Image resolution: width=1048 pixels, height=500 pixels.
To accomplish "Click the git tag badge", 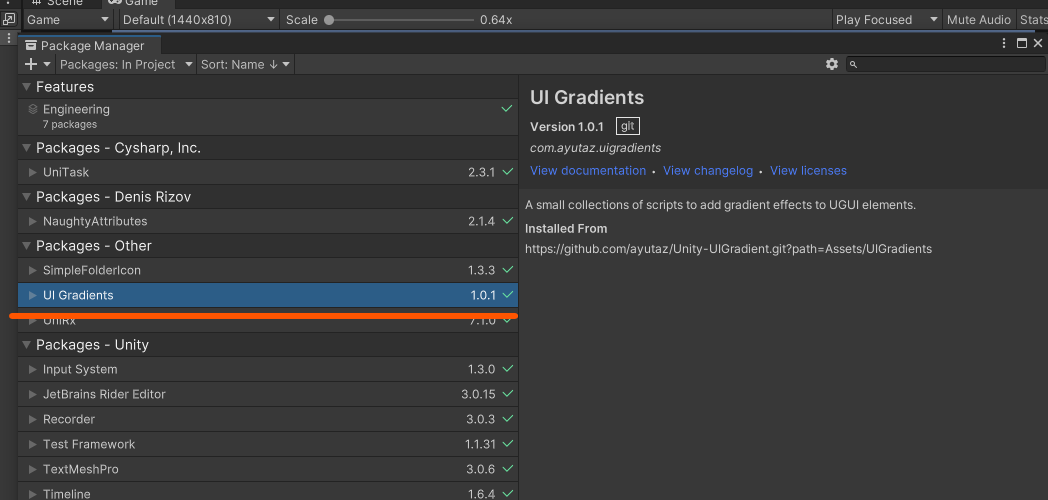I will coord(628,126).
